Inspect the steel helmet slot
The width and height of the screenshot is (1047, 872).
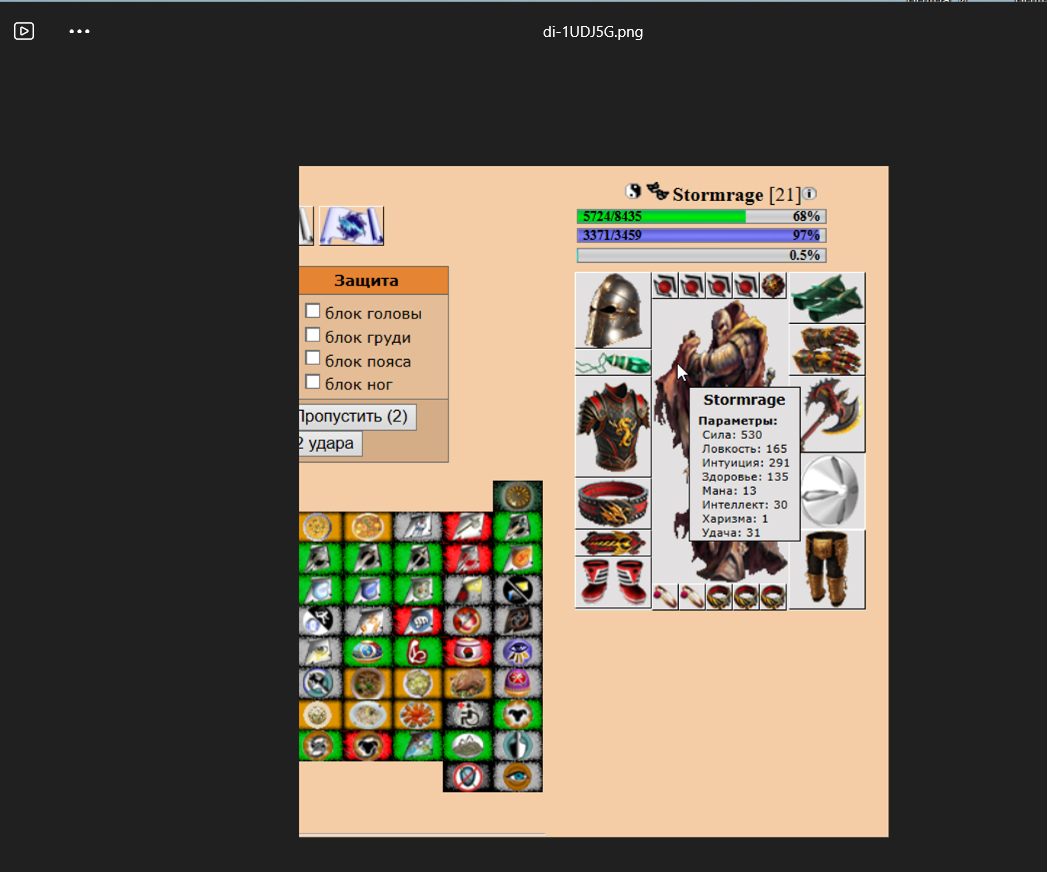click(x=613, y=310)
